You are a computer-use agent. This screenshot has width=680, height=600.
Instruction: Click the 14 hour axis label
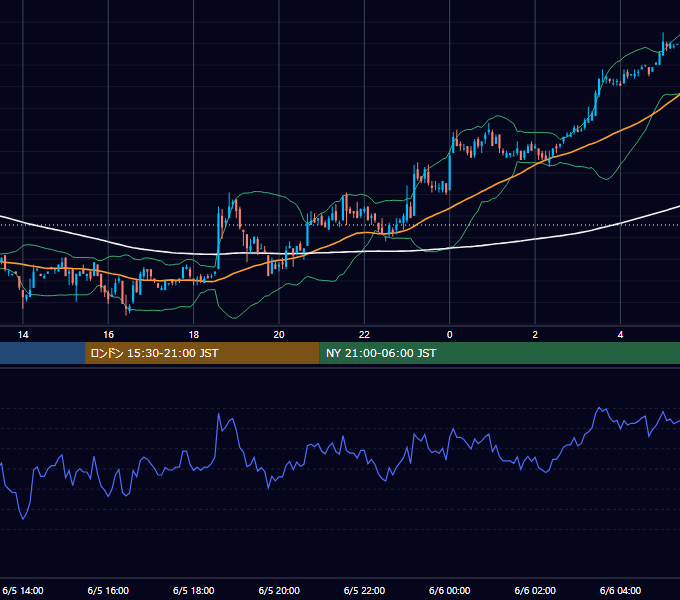point(23,335)
